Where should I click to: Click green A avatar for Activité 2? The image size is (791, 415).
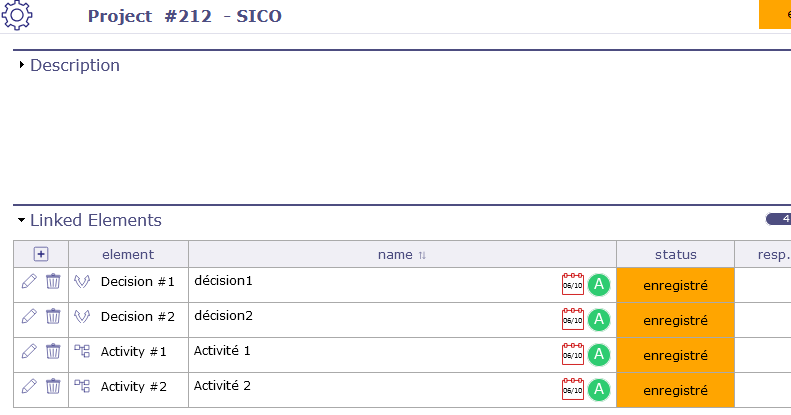click(598, 390)
